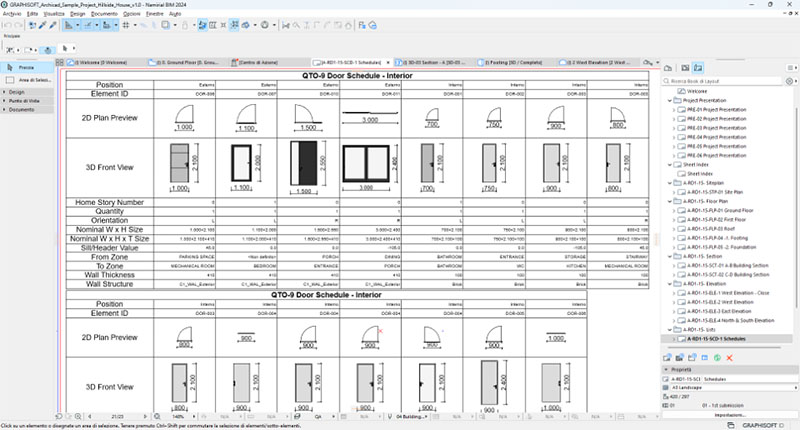
Task: Expand the Proprietà panel section
Action: pyautogui.click(x=668, y=370)
